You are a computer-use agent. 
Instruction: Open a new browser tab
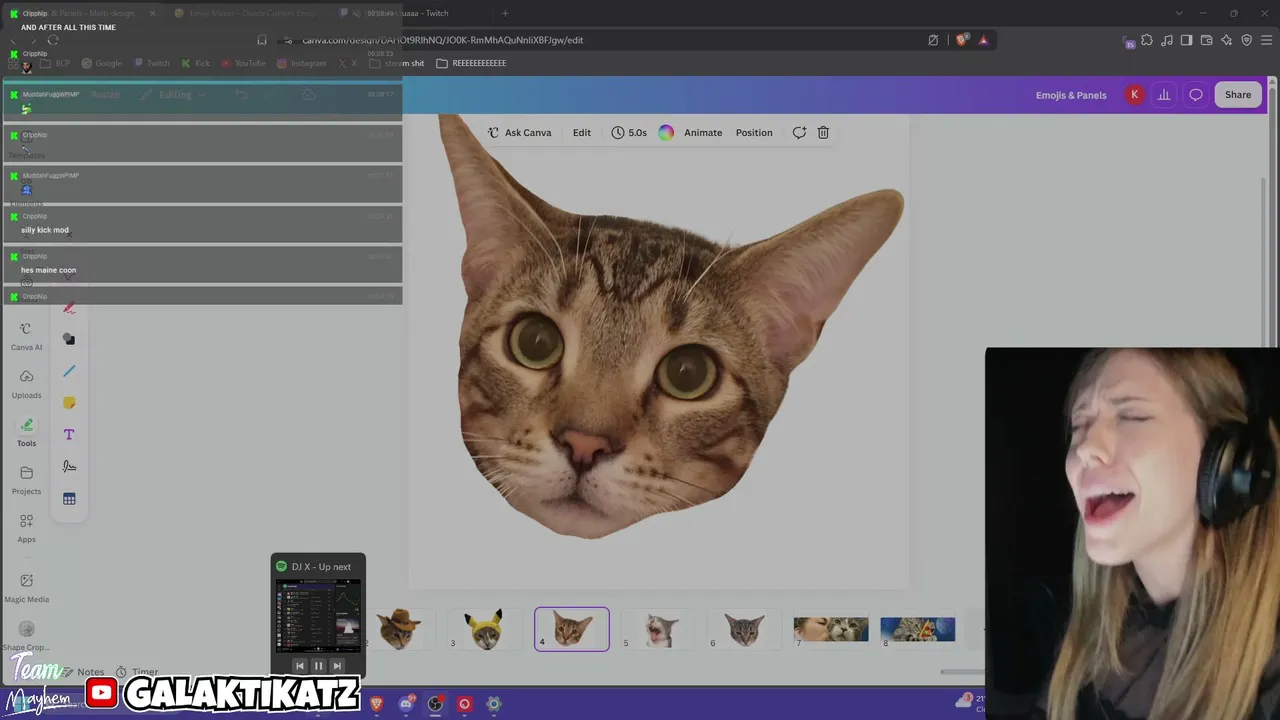[505, 13]
